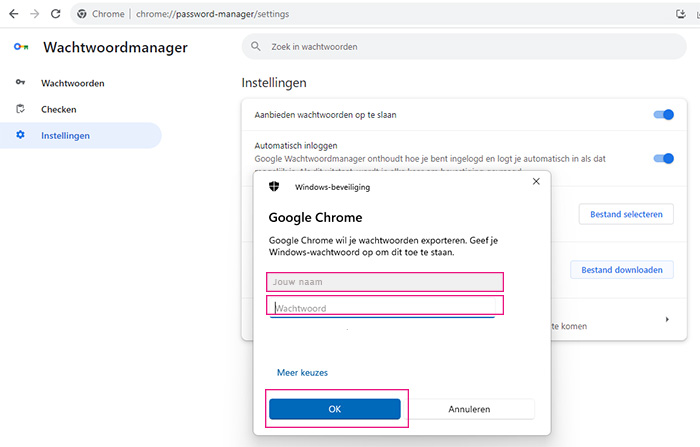Click the Chrome logo in address bar
The height and width of the screenshot is (447, 700).
pyautogui.click(x=82, y=14)
